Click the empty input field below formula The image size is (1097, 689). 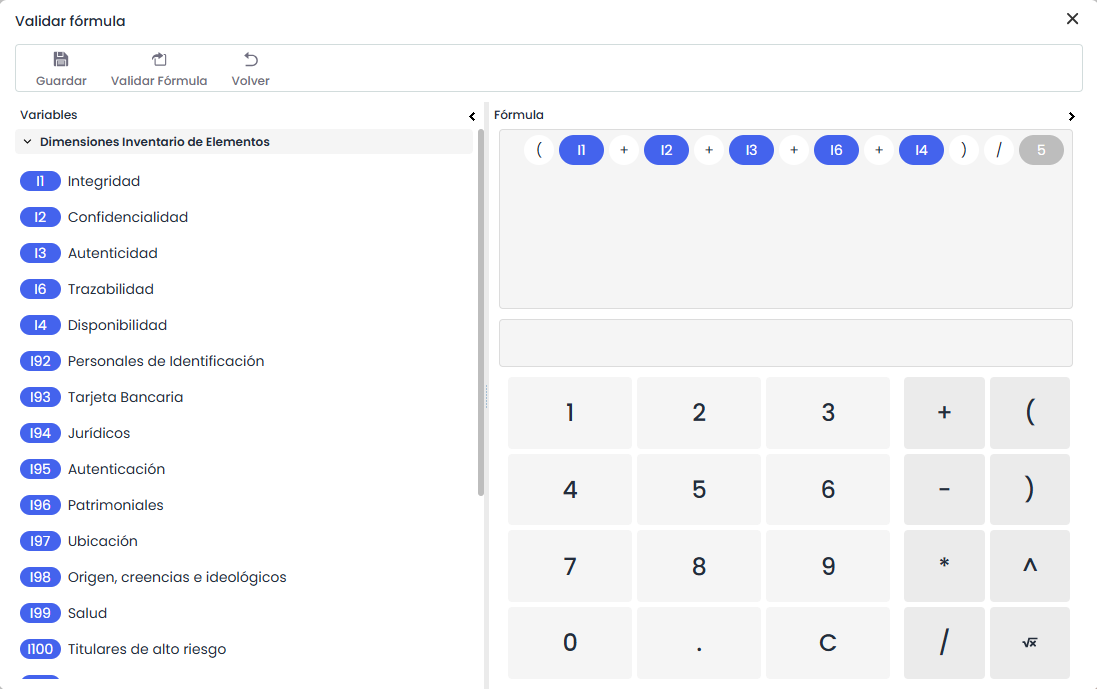click(785, 343)
